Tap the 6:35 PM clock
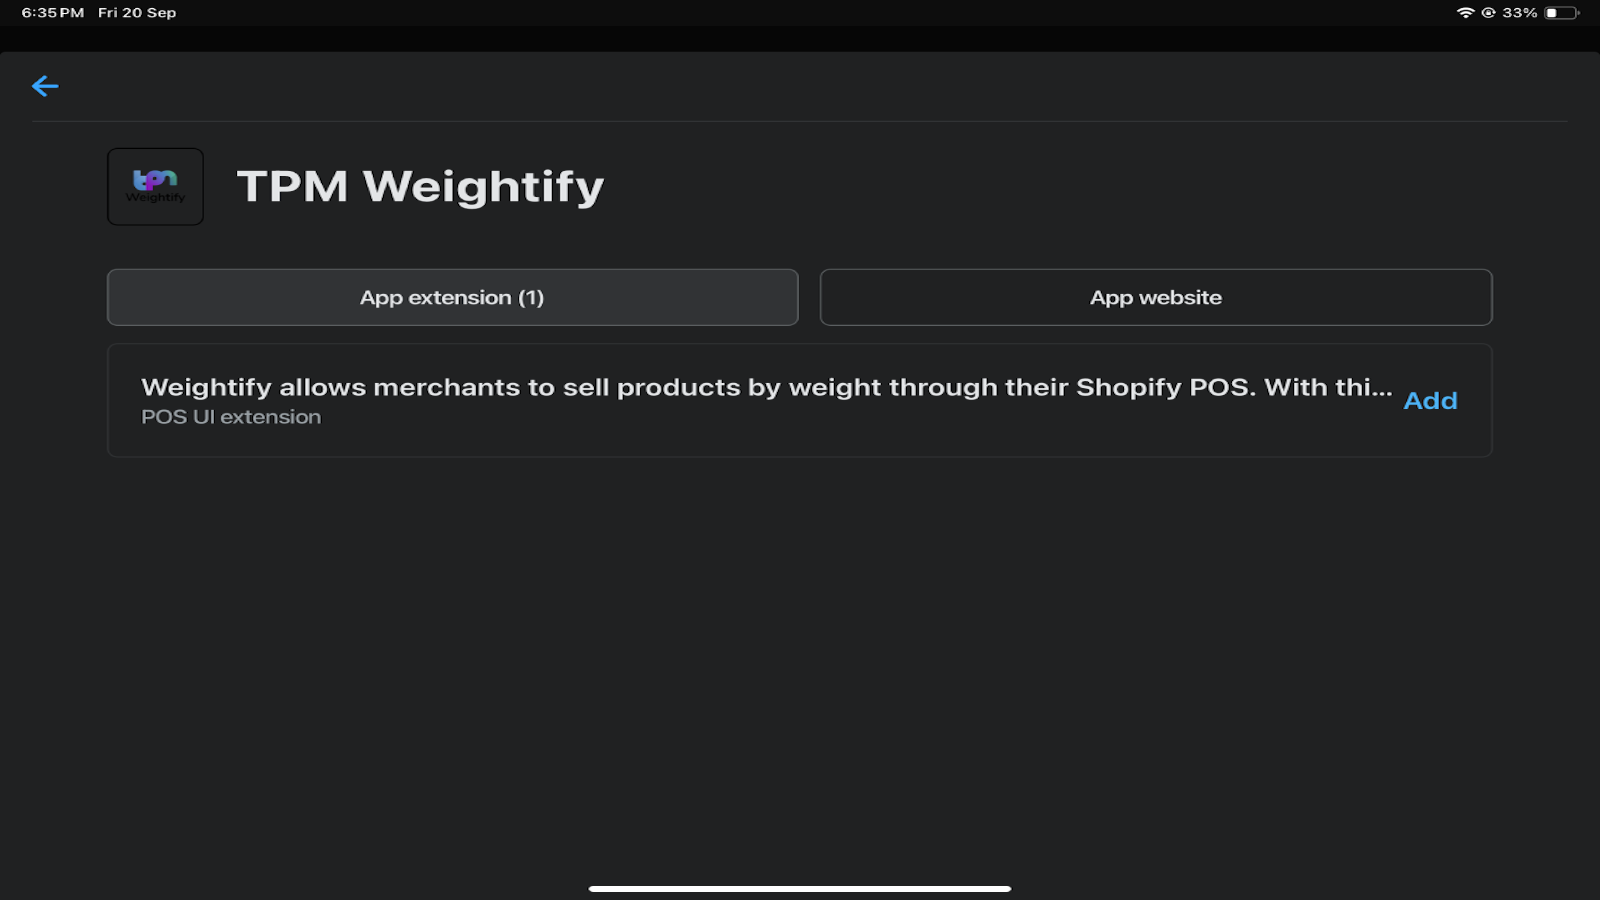This screenshot has width=1600, height=900. [x=53, y=13]
